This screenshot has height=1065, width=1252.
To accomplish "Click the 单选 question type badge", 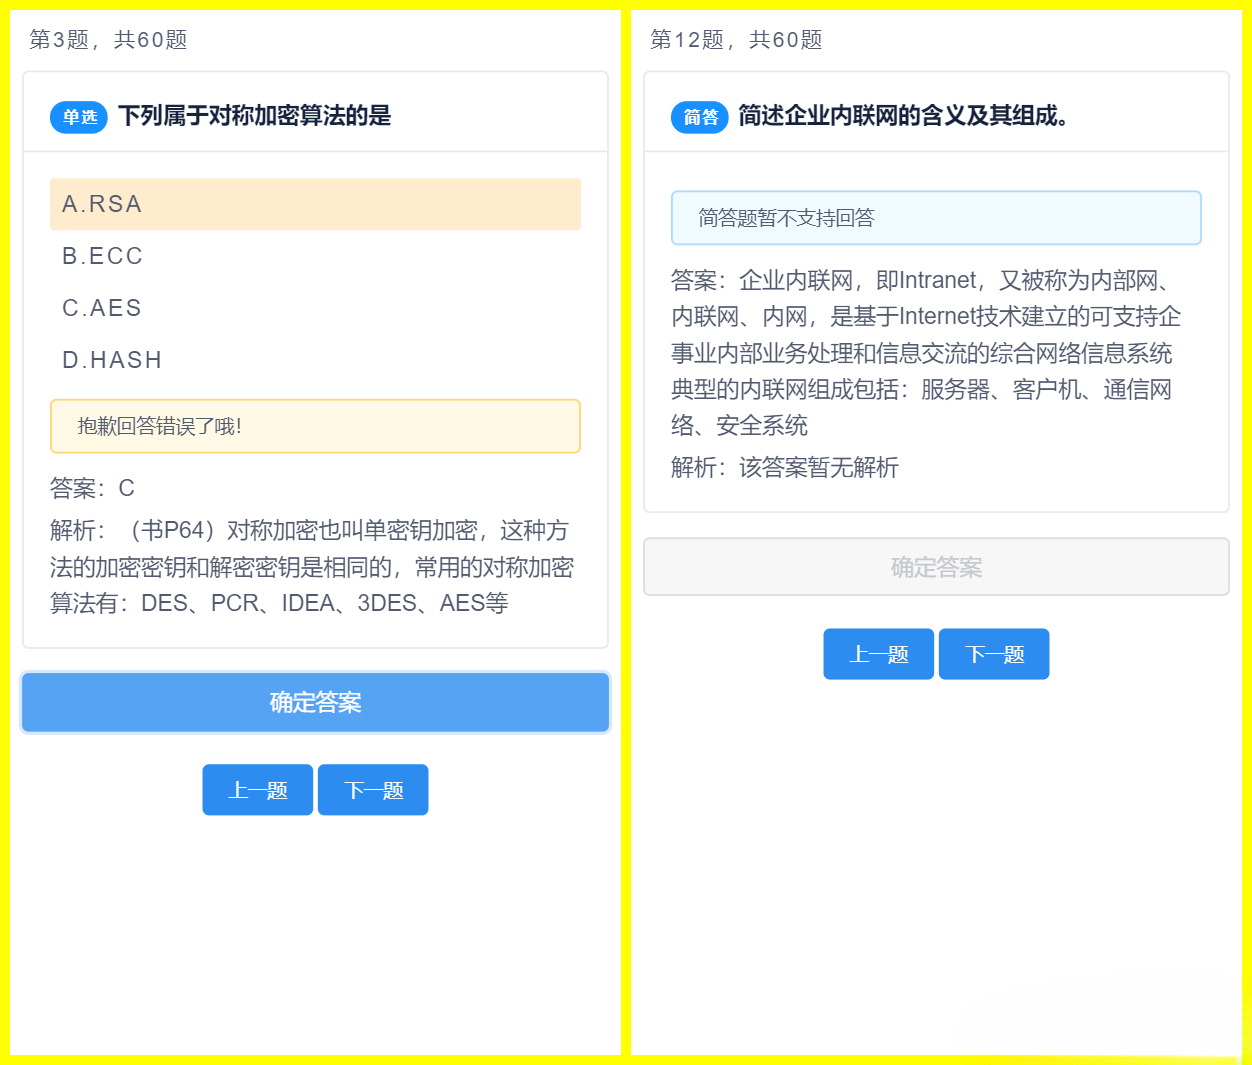I will (78, 117).
